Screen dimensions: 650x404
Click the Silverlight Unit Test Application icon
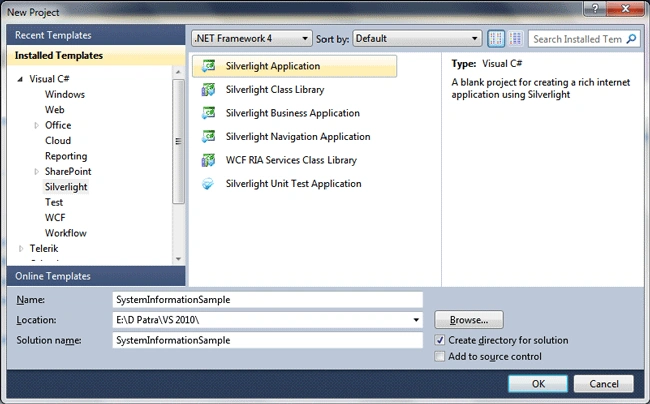pyautogui.click(x=208, y=184)
